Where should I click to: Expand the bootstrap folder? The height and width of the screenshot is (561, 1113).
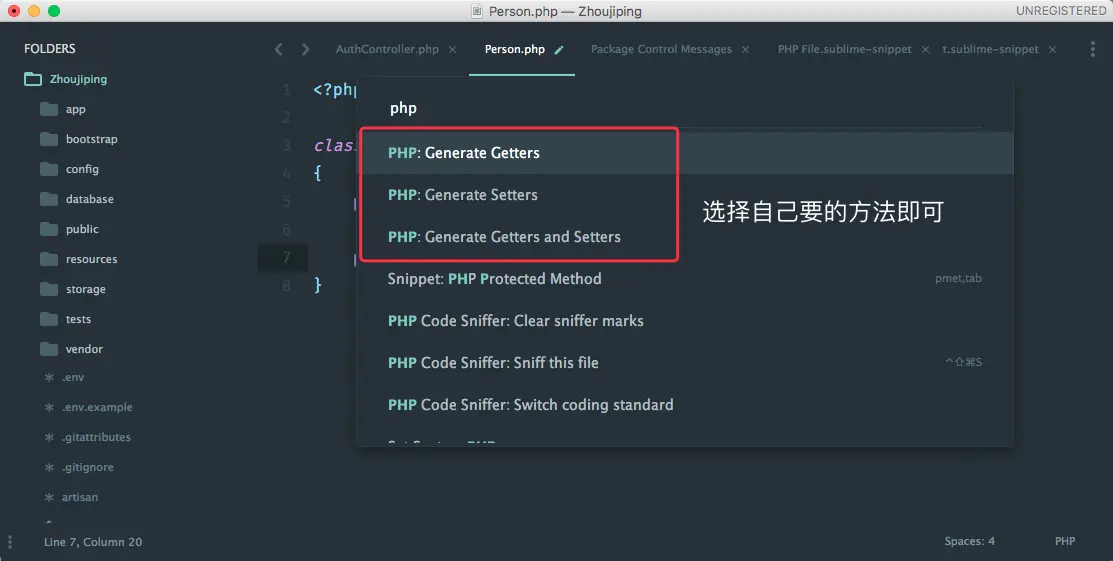click(92, 139)
